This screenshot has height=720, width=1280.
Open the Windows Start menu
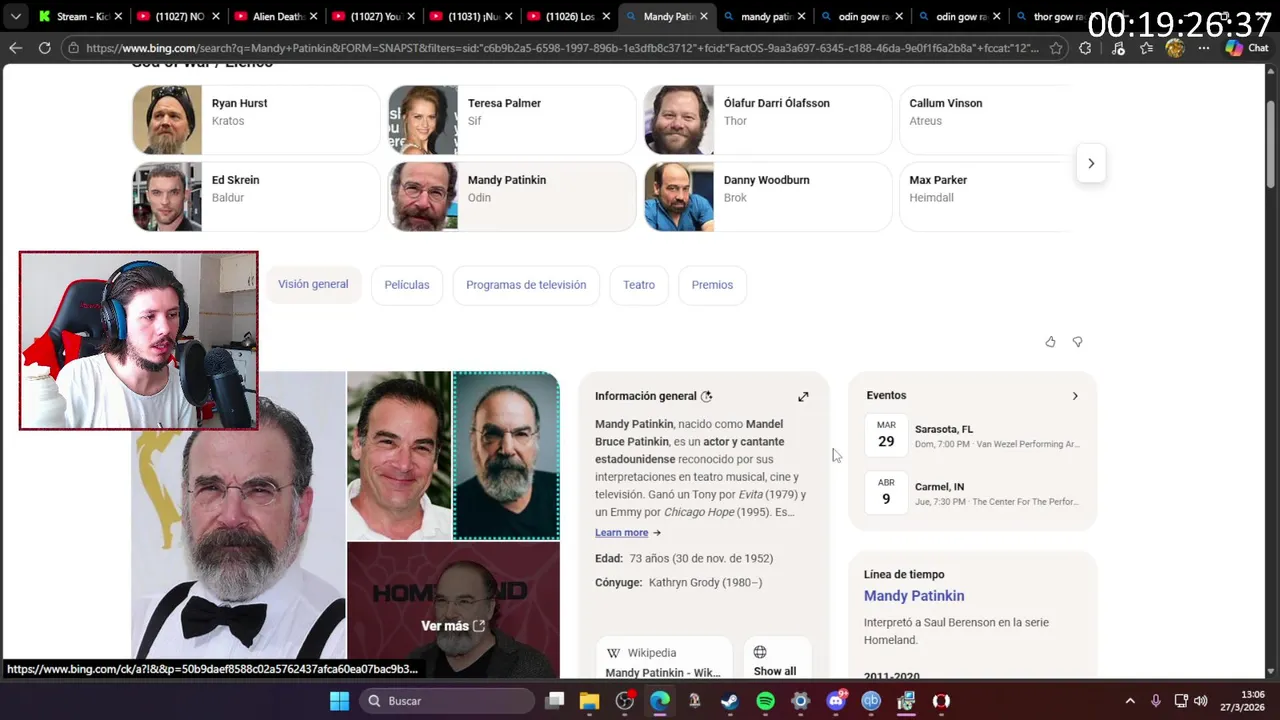[x=339, y=701]
